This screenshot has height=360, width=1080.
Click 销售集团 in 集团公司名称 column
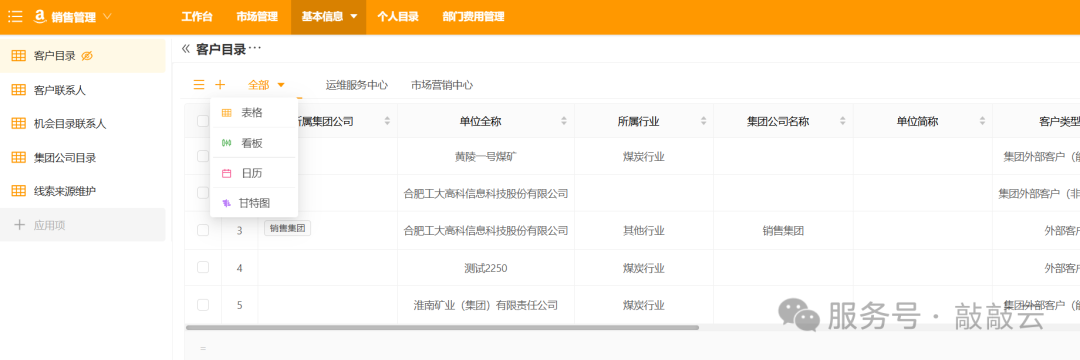[783, 231]
